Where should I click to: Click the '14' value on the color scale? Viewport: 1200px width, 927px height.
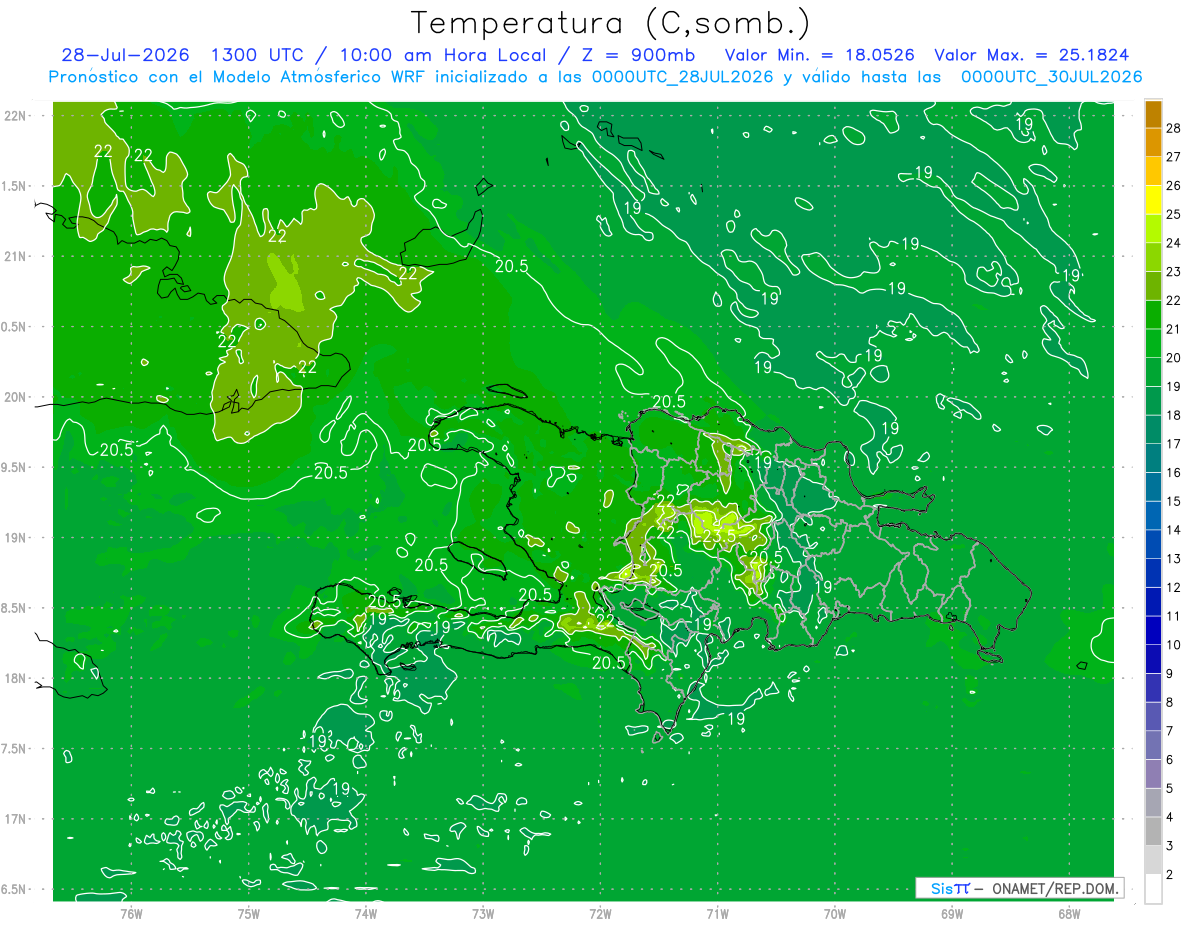1173,530
